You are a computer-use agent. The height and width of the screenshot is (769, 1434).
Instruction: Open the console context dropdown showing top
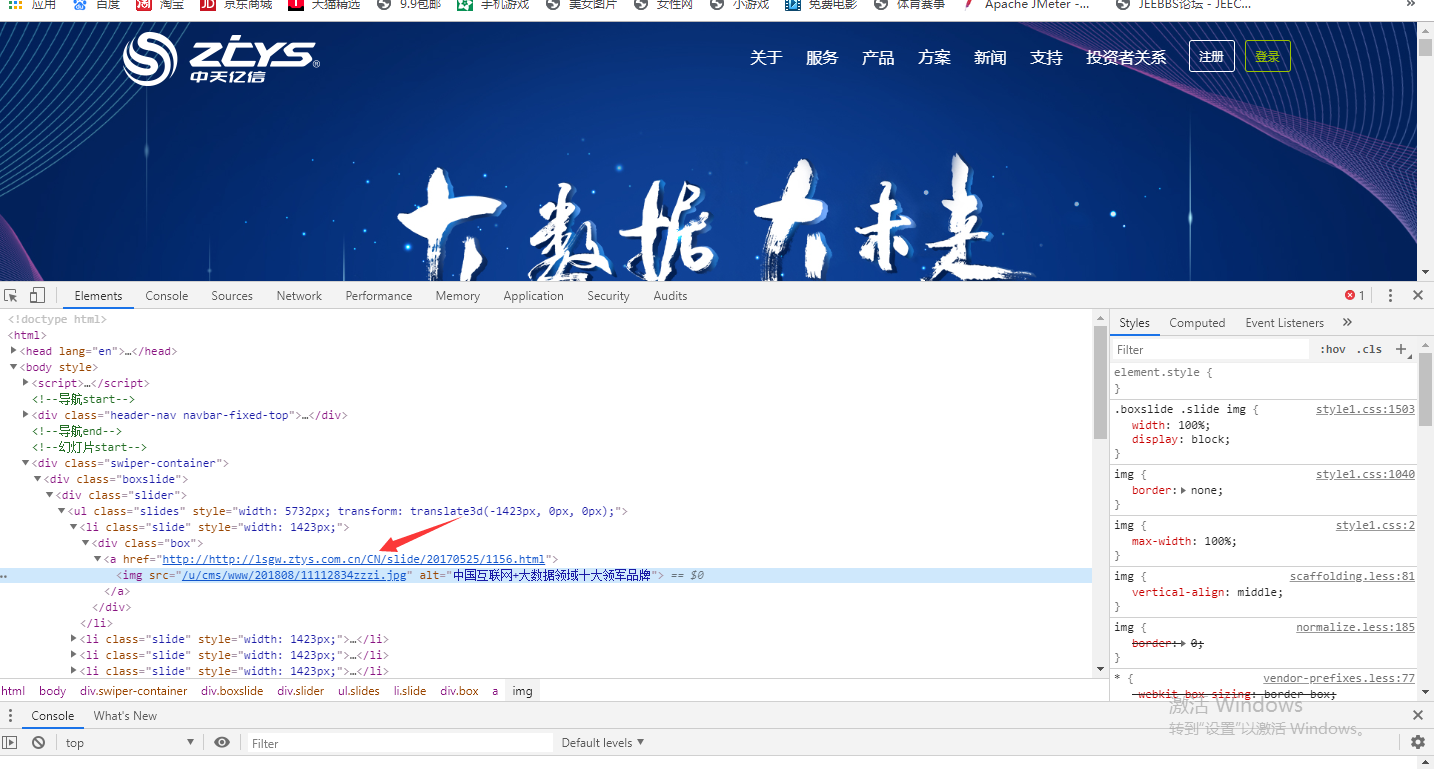pos(130,743)
